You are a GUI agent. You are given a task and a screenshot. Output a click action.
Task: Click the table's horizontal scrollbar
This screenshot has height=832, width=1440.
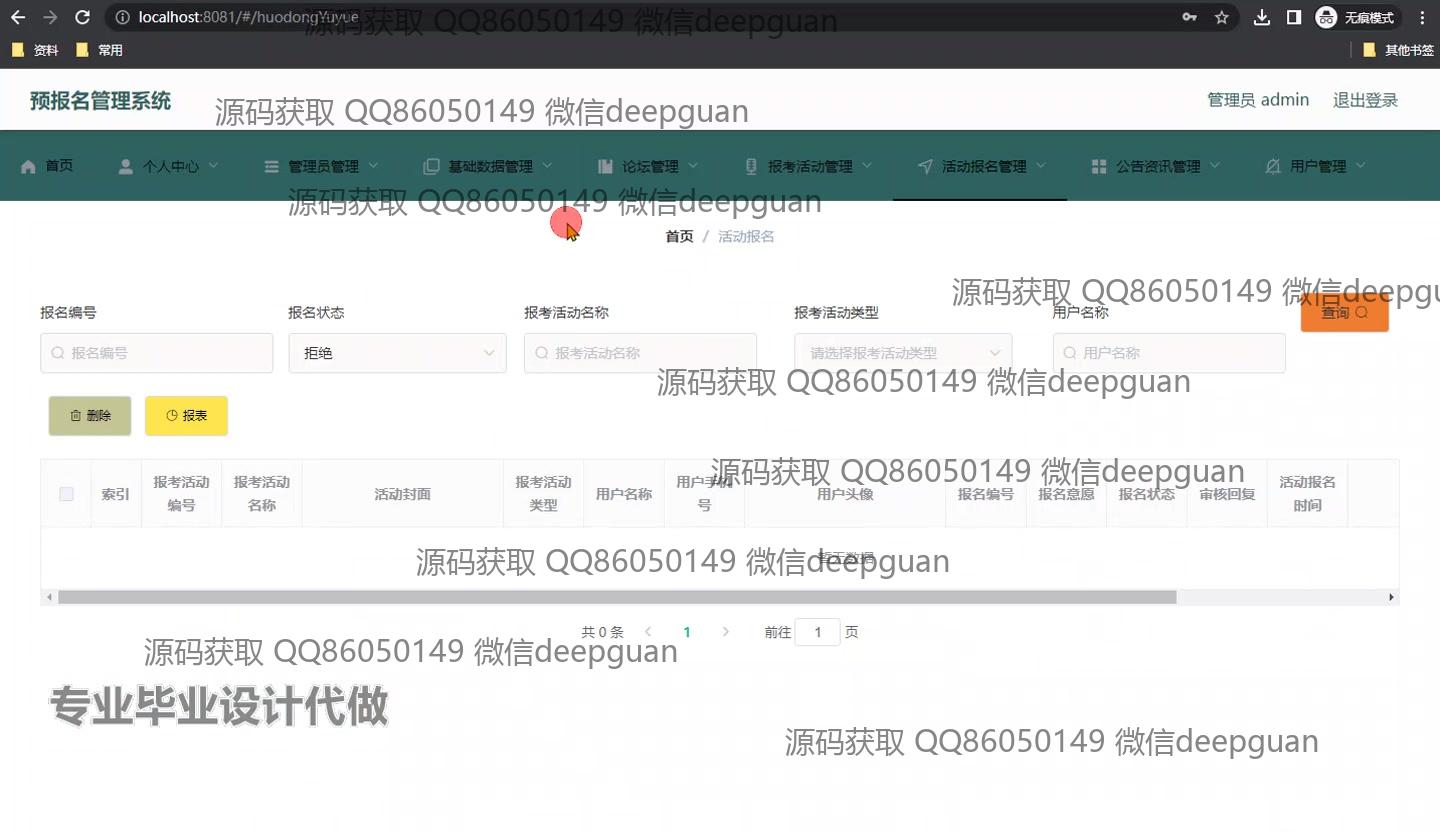[x=616, y=597]
